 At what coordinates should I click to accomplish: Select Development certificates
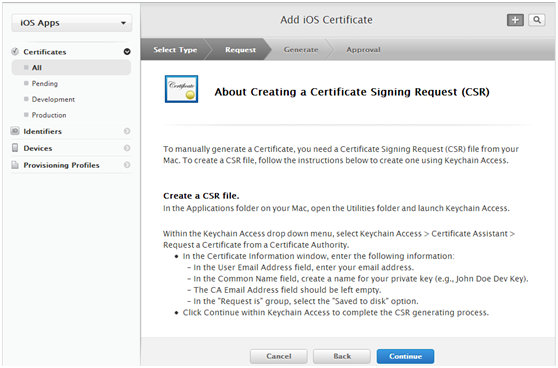(53, 99)
